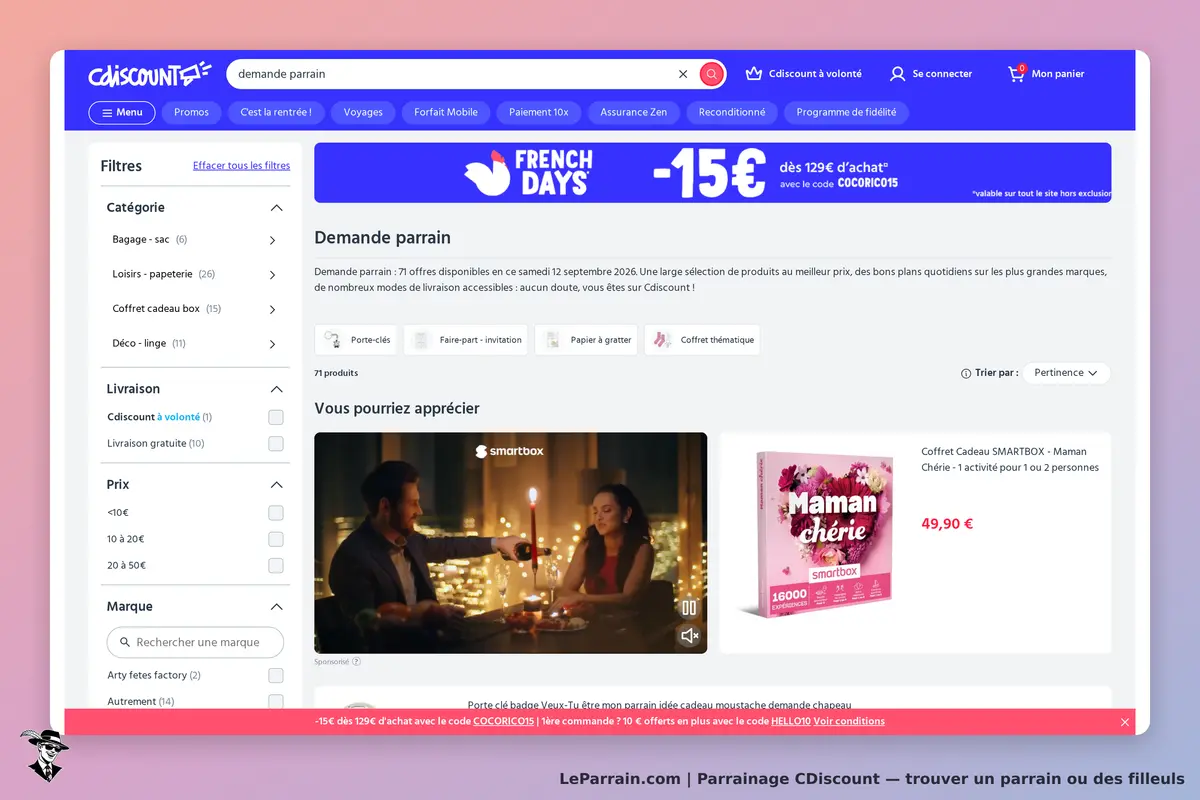1200x800 pixels.
Task: Open Paiement 10x
Action: click(538, 113)
